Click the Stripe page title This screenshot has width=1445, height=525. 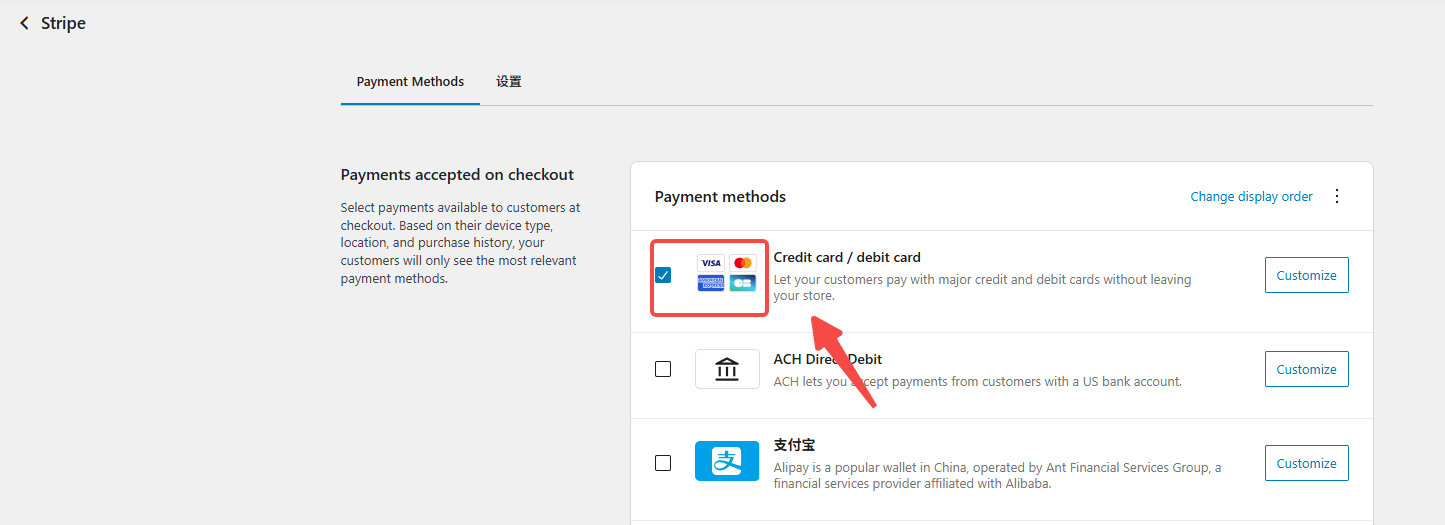click(63, 23)
